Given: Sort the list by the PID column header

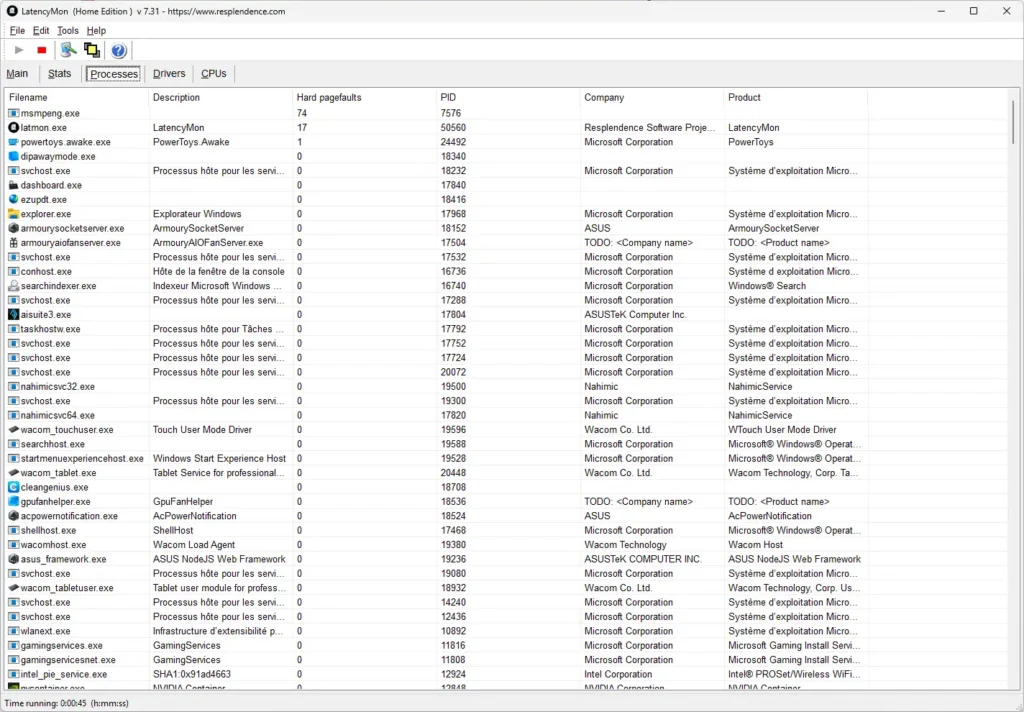Looking at the screenshot, I should click(448, 98).
